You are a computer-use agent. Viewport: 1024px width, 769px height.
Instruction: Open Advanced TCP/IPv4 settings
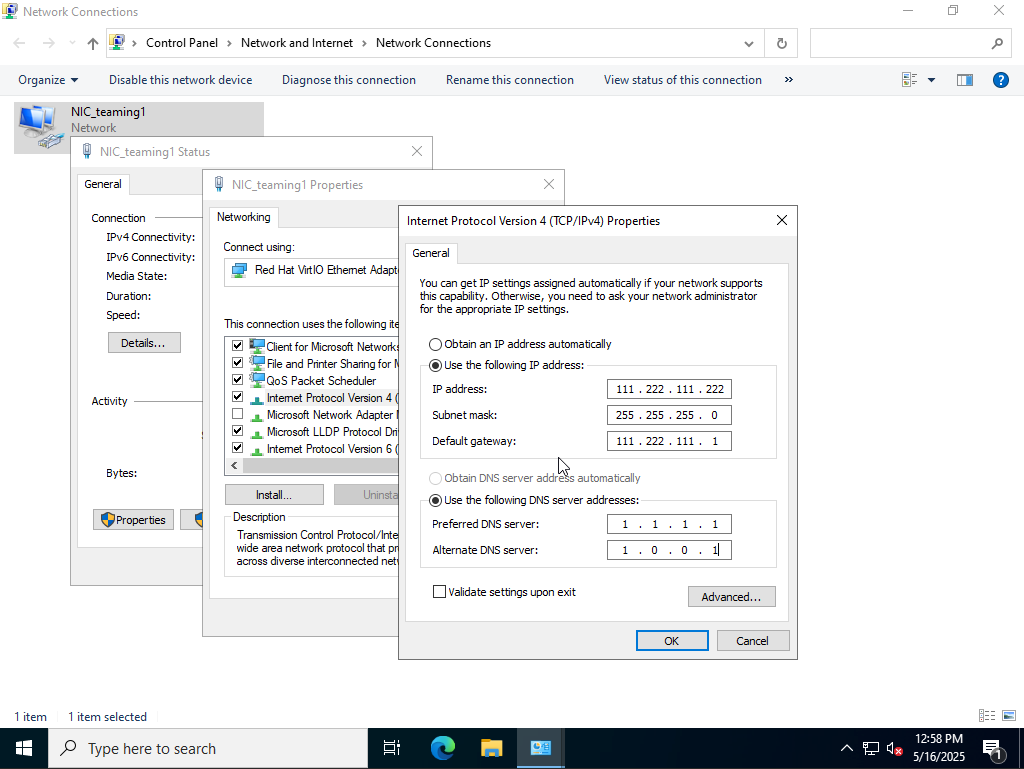(731, 596)
